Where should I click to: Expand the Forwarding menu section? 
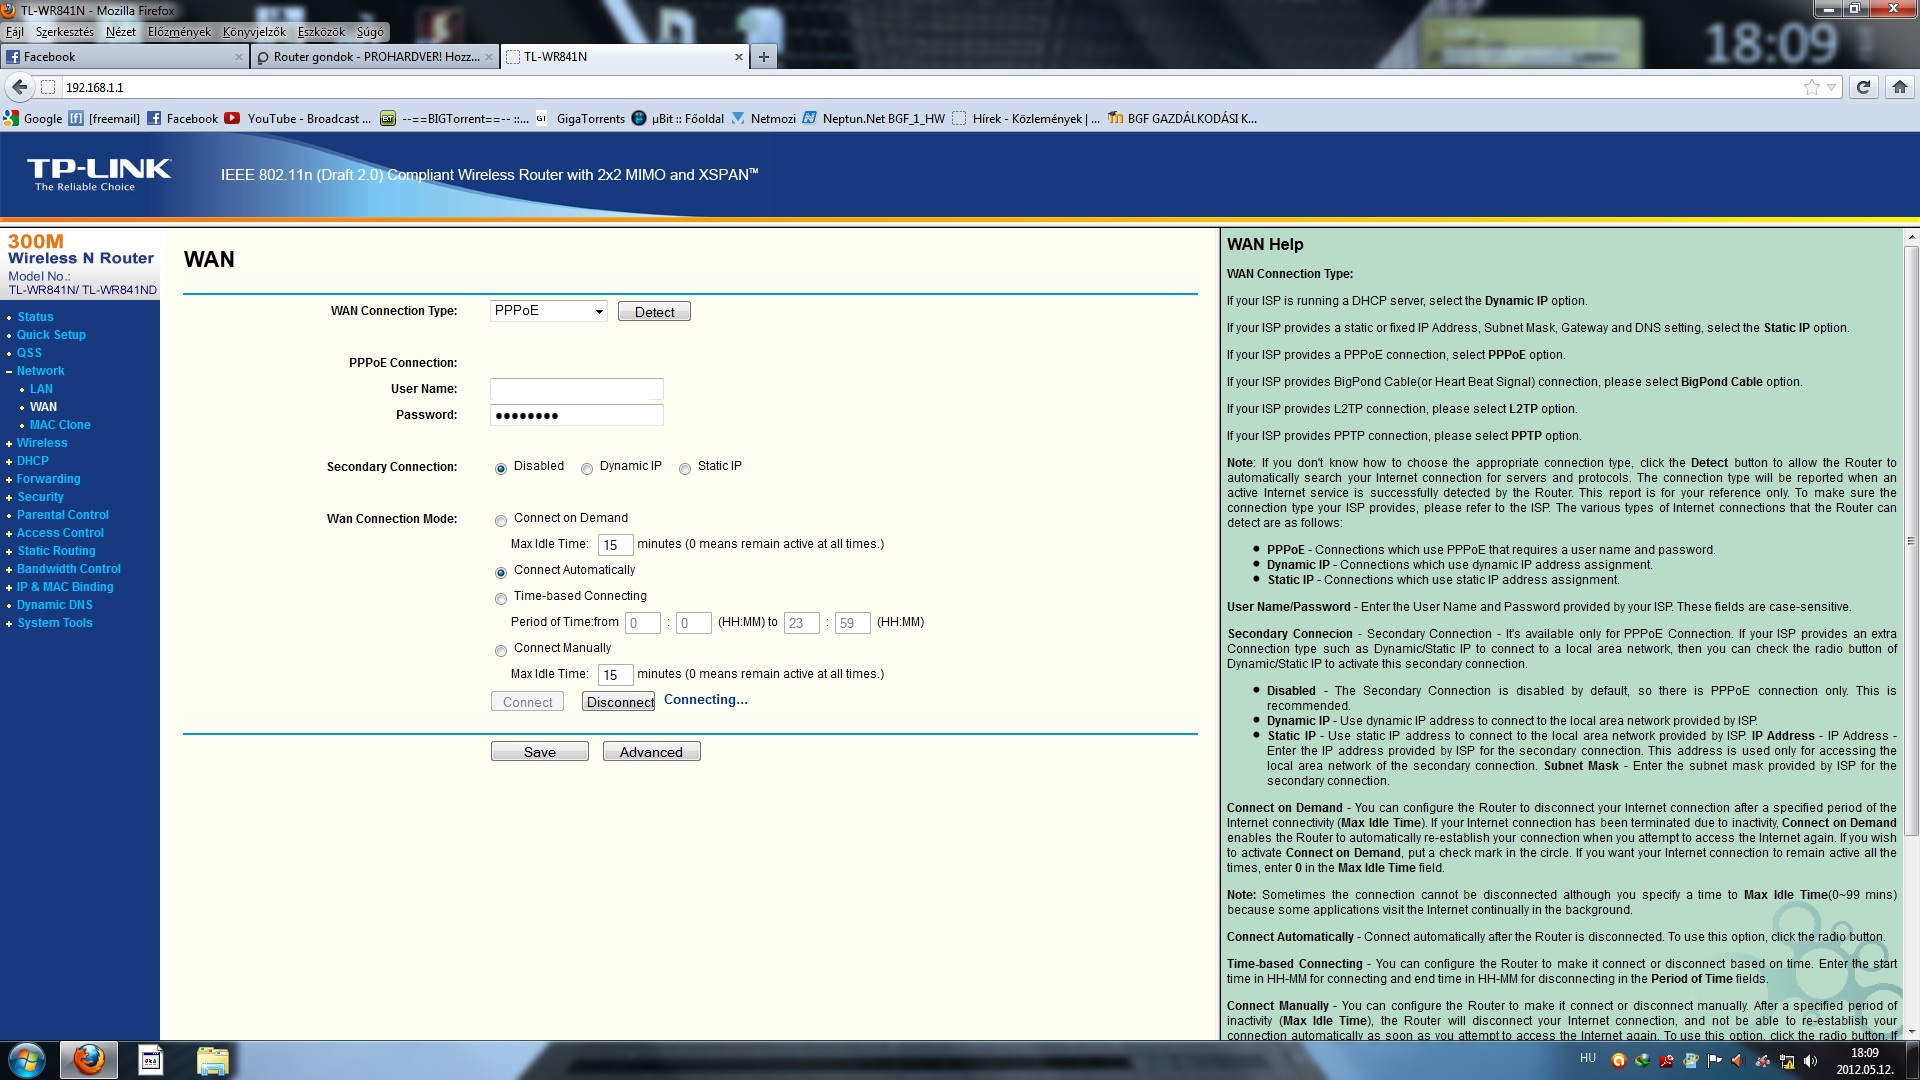pyautogui.click(x=48, y=479)
